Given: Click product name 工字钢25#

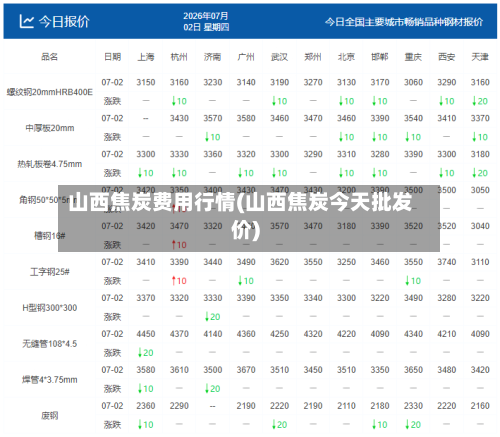Looking at the screenshot, I should coord(50,272).
